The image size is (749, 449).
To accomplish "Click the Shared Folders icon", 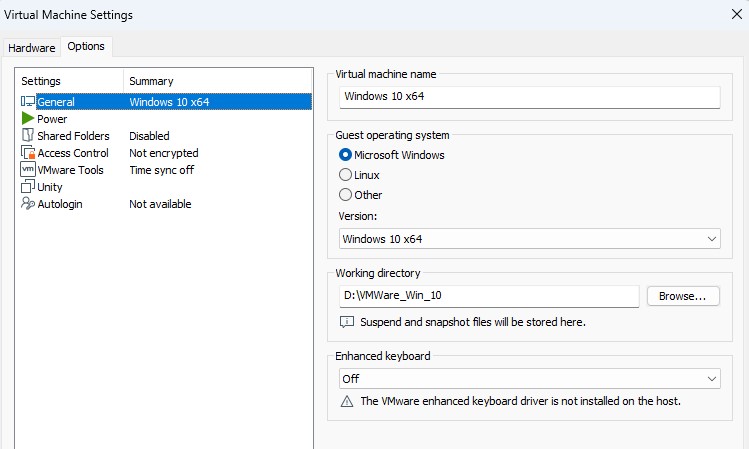I will coord(27,135).
